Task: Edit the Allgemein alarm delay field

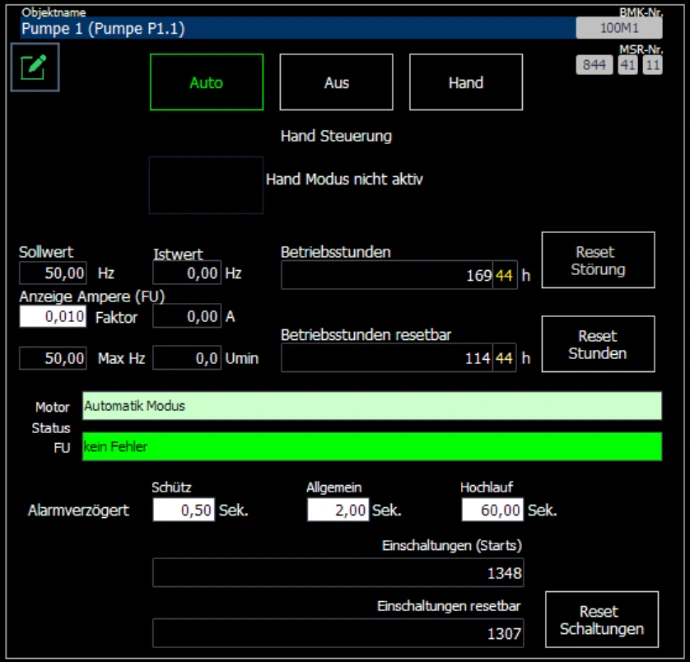Action: tap(338, 510)
